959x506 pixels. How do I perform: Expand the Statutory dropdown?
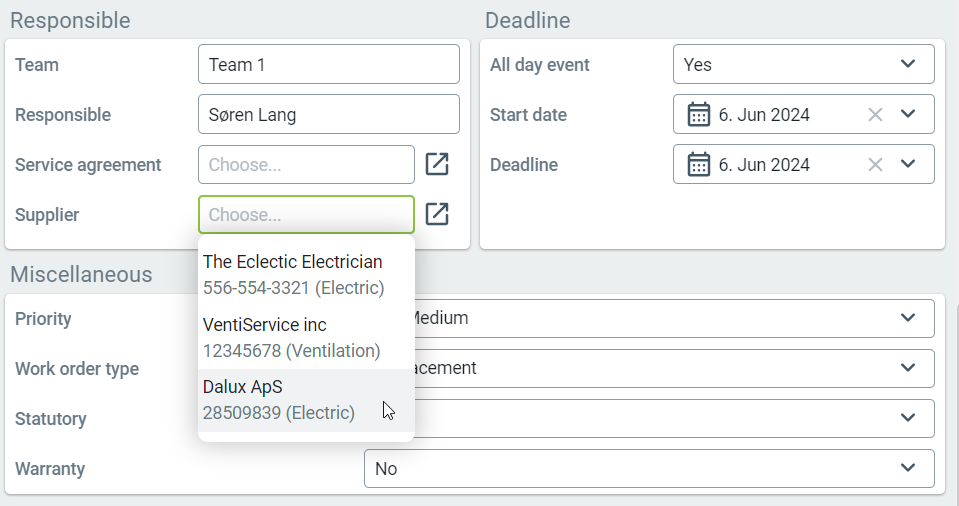(x=907, y=418)
